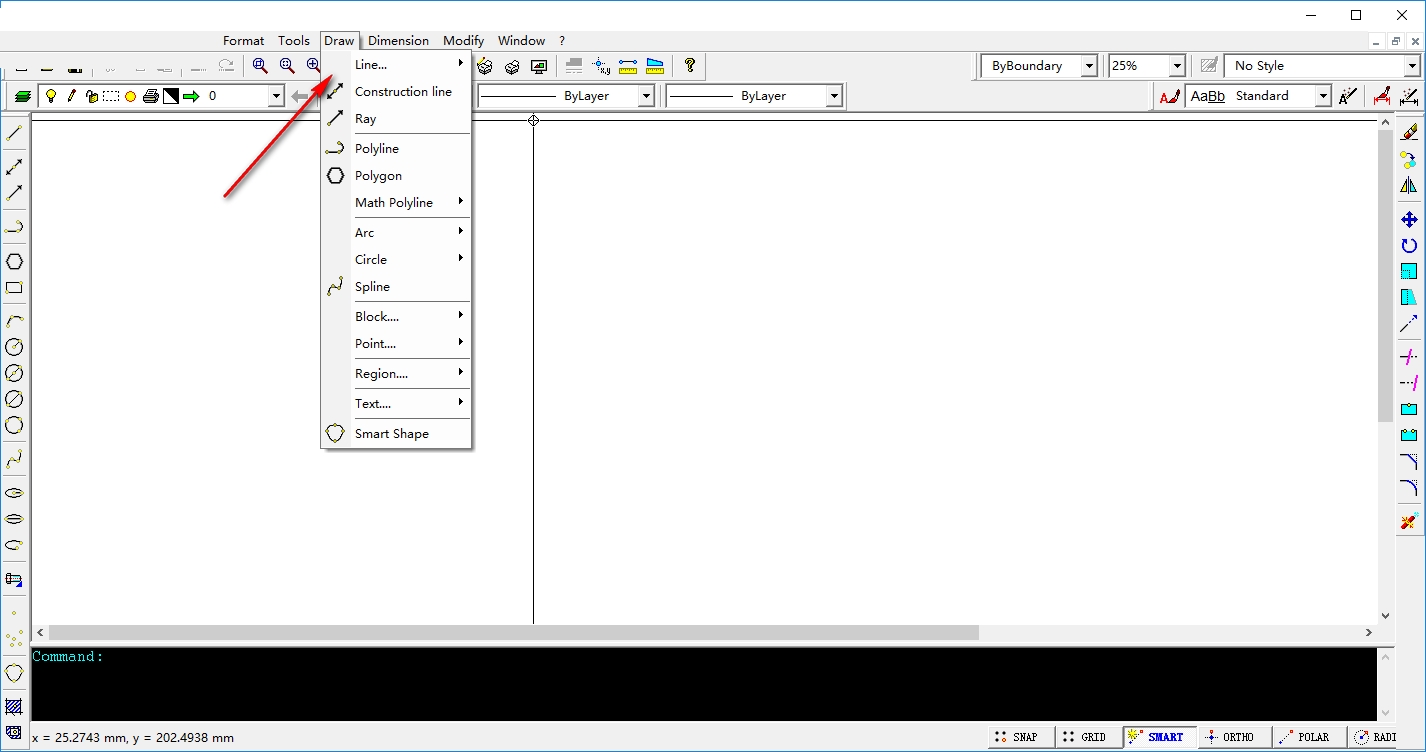The image size is (1426, 752).
Task: Click the Hatch tool in left toolbar
Action: coord(14,707)
